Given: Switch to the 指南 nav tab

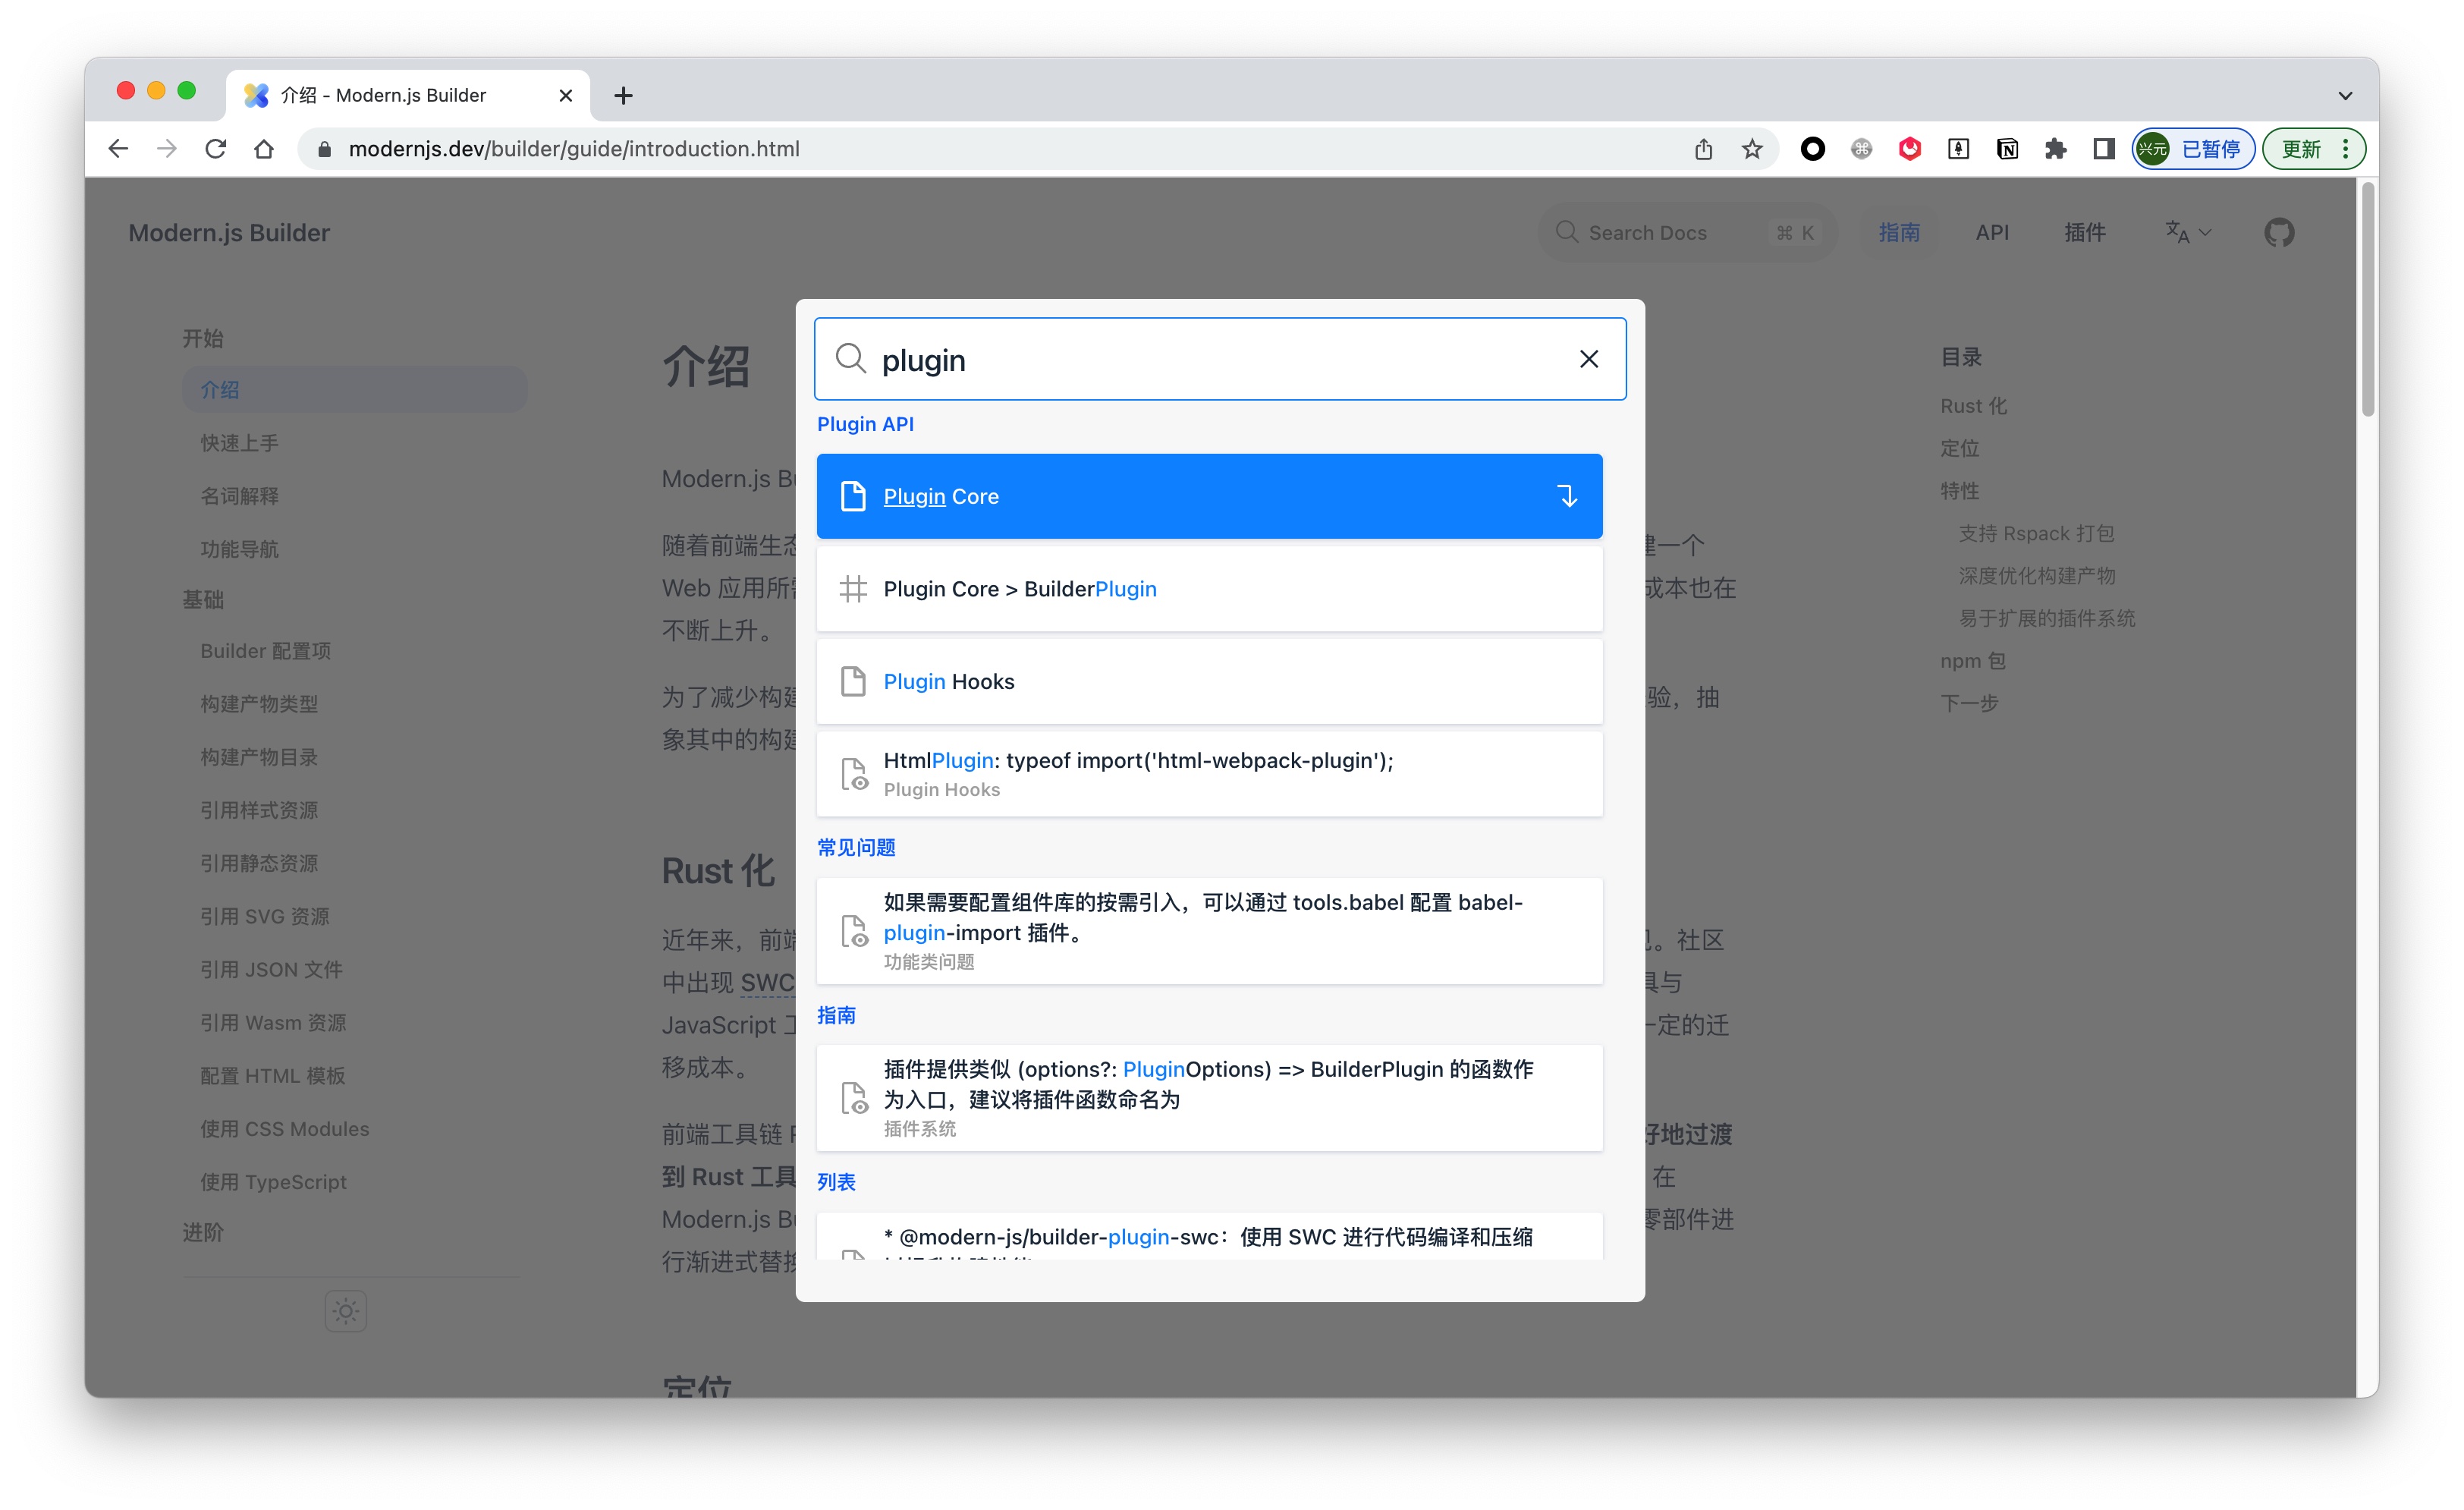Looking at the screenshot, I should coord(1899,232).
